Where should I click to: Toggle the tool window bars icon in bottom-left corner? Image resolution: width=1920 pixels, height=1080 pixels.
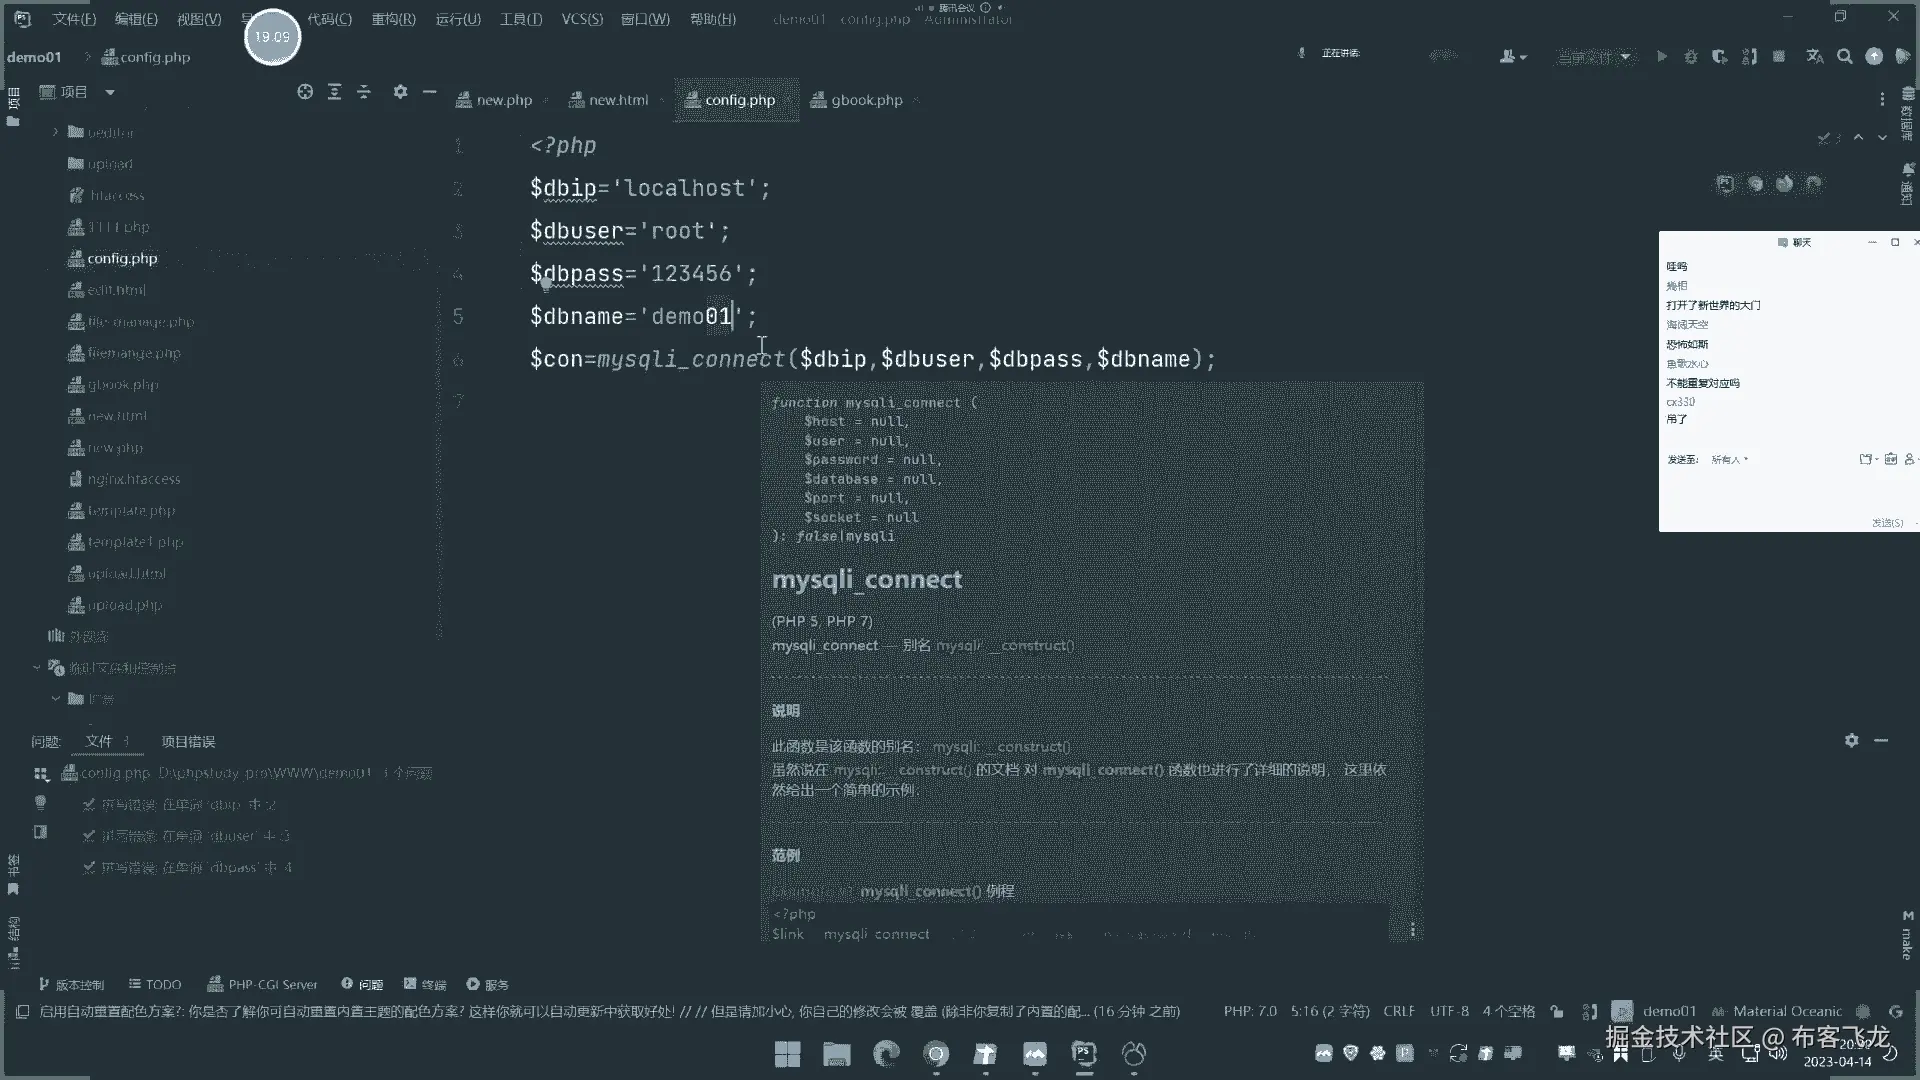click(22, 1011)
